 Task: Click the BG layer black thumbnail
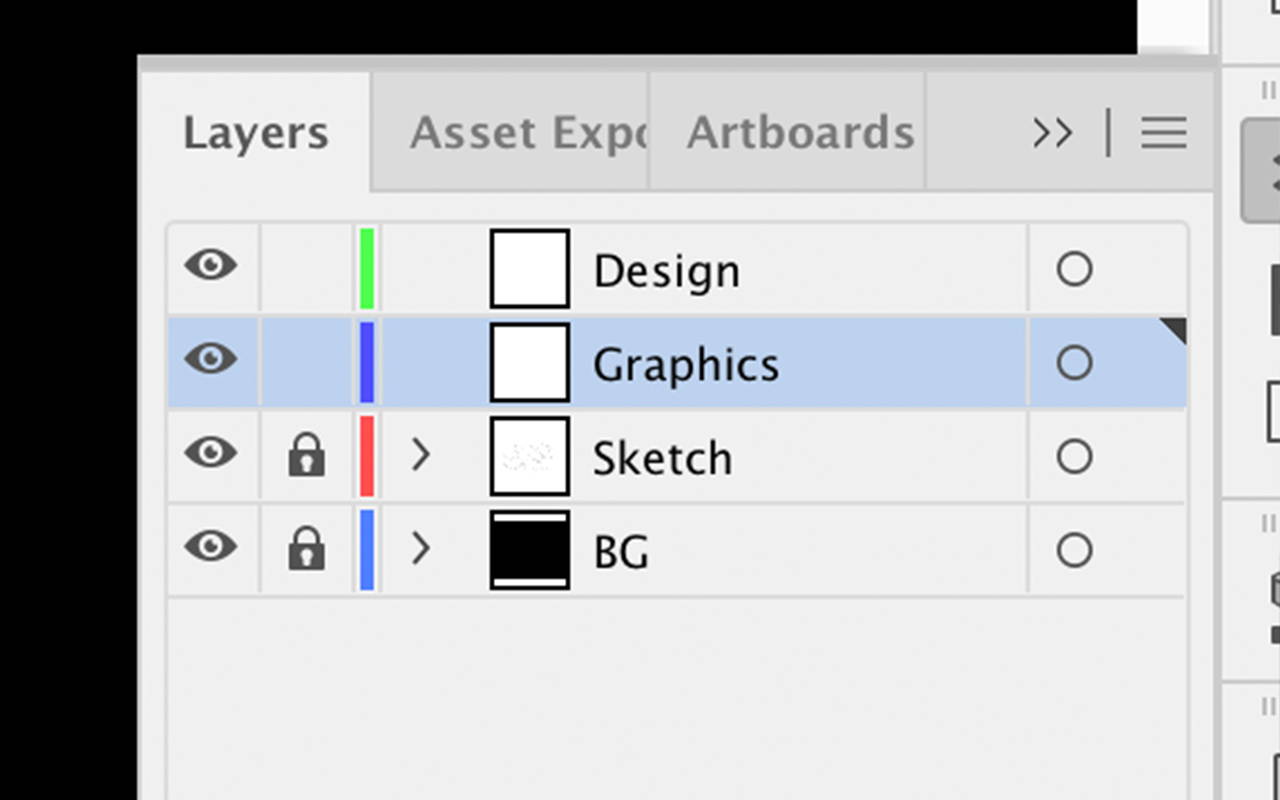pyautogui.click(x=530, y=550)
